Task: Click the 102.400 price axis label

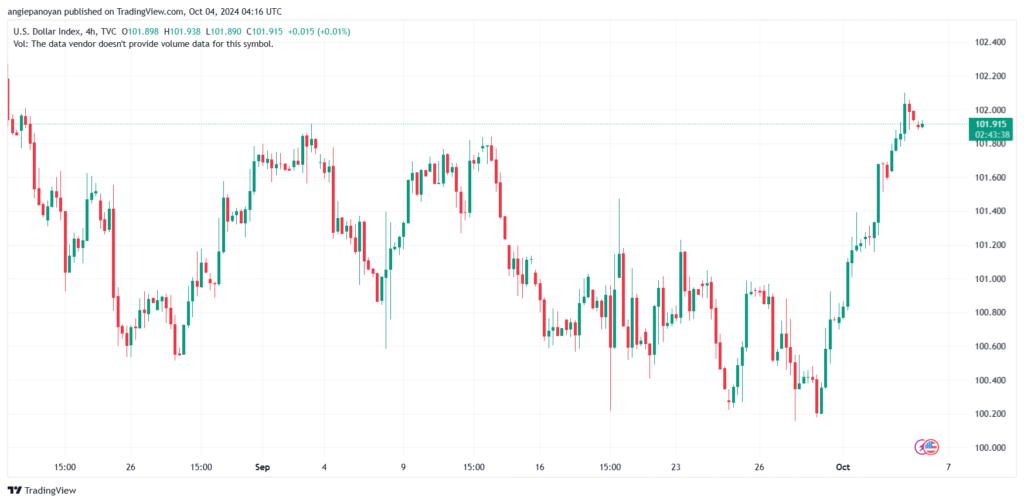Action: [989, 42]
